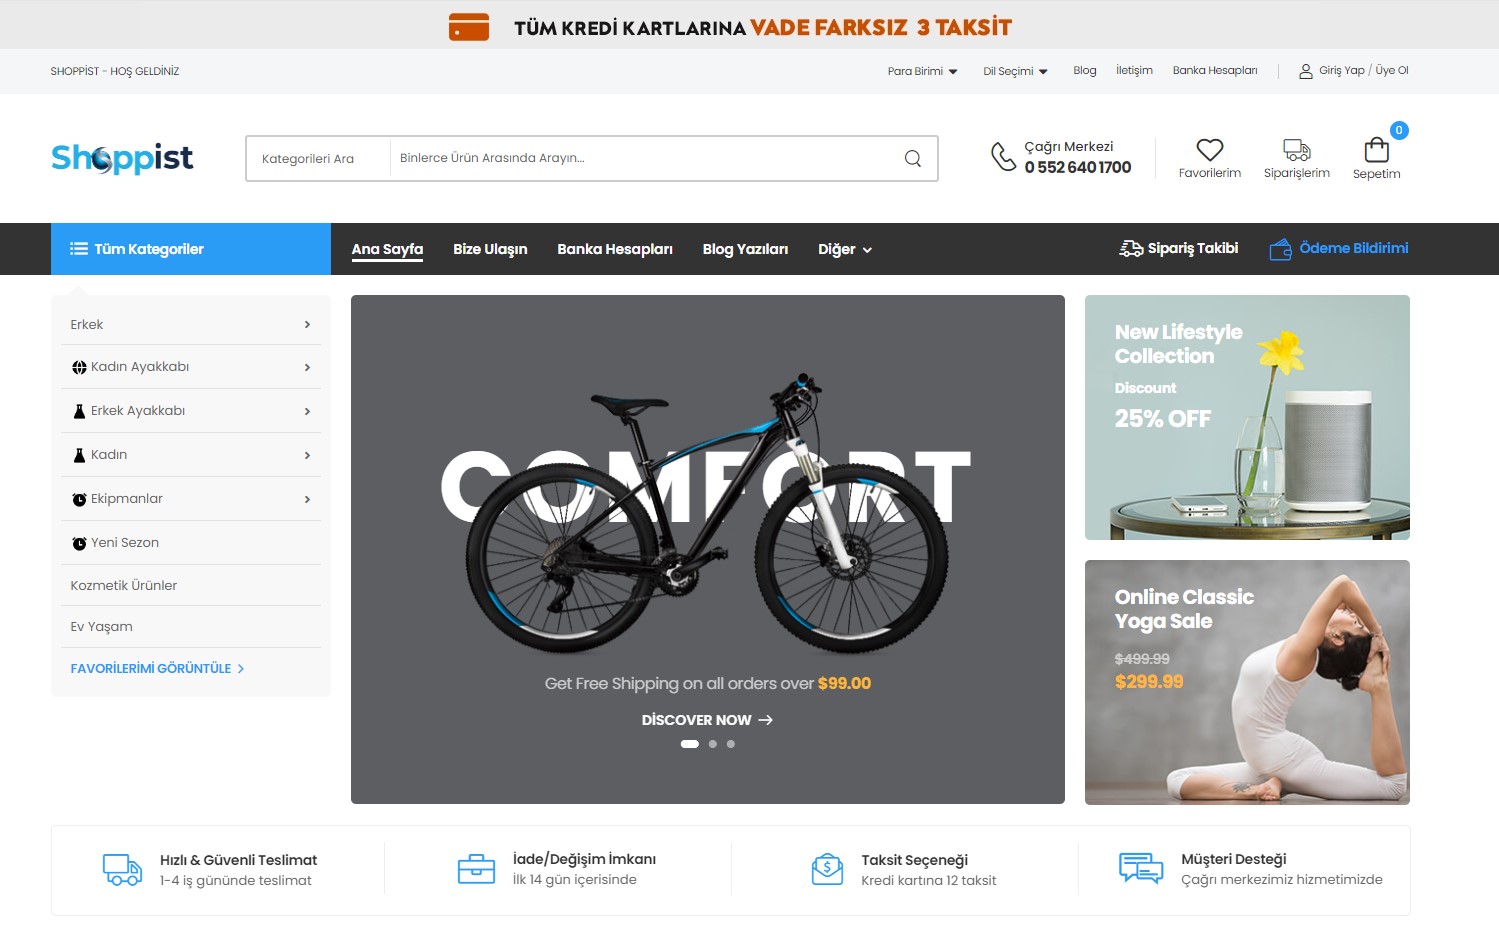The image size is (1499, 927).
Task: Click FAVORİLERİMİ GÖRÜNTÜLE link
Action: [157, 668]
